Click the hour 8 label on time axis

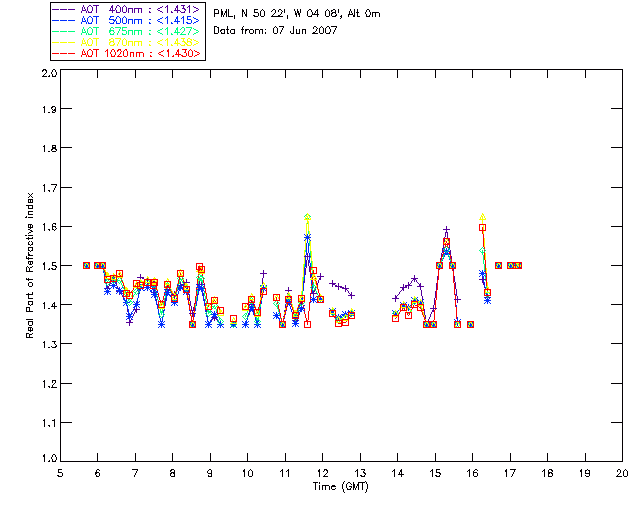coord(173,473)
